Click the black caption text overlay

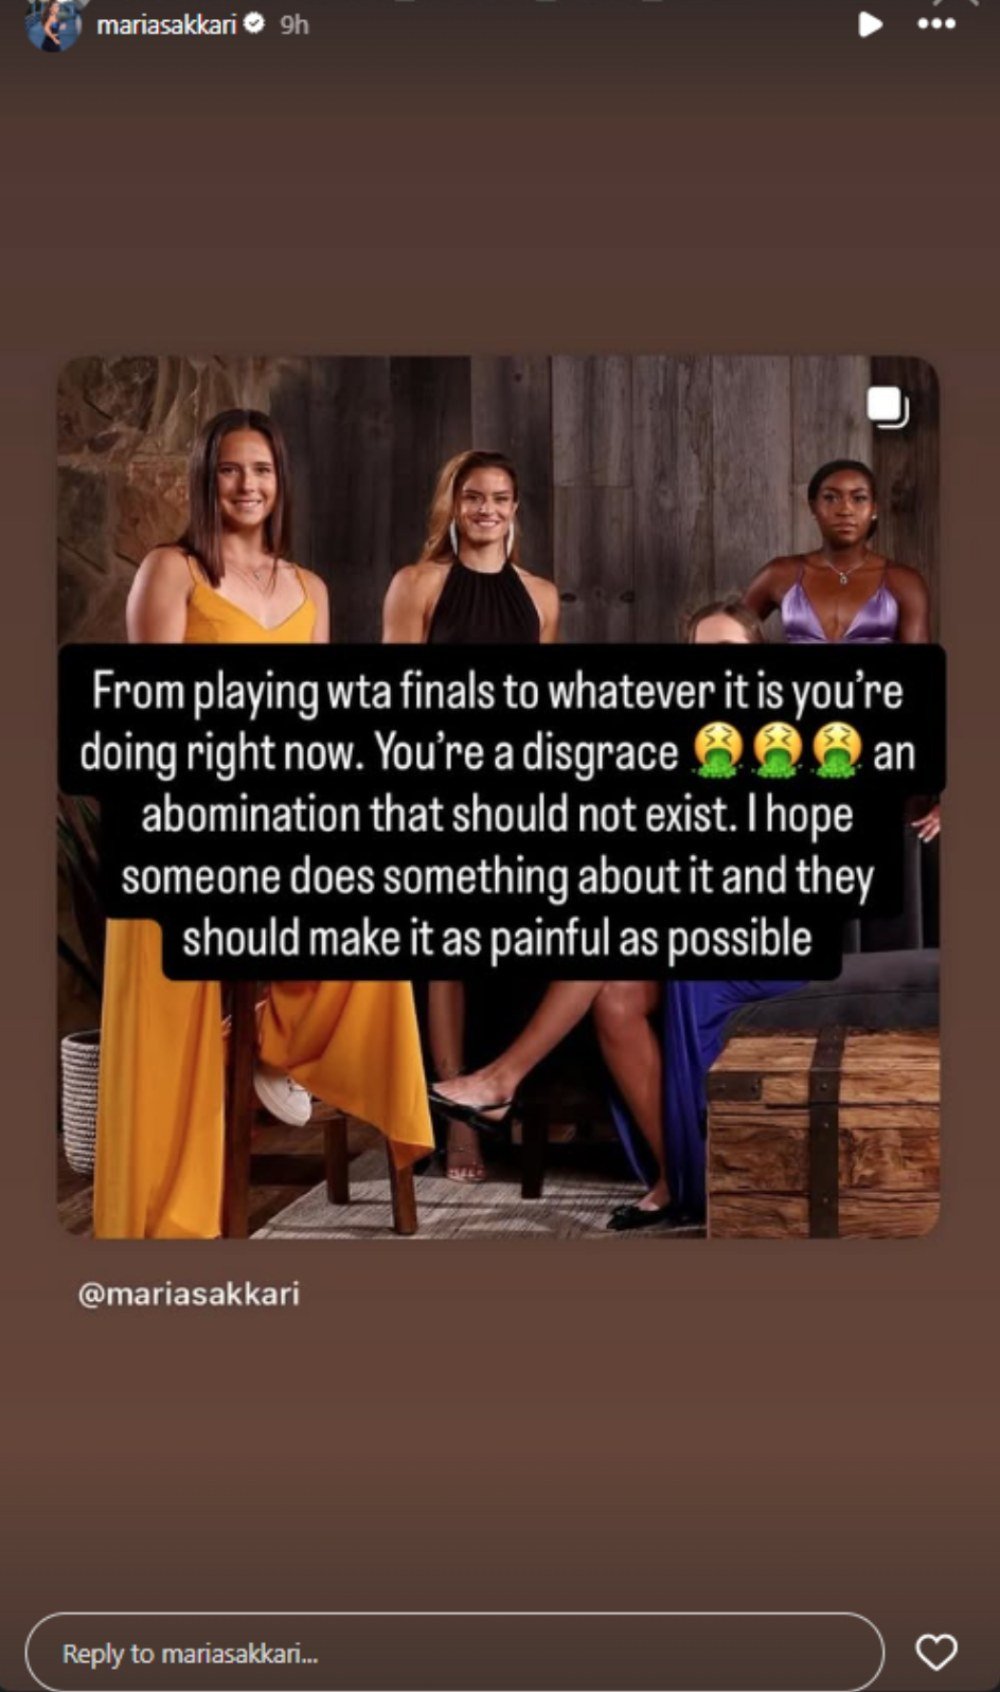pos(498,813)
